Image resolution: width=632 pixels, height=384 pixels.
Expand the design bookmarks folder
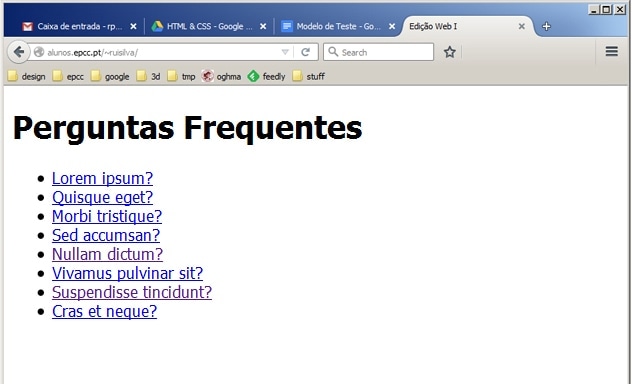(x=27, y=76)
